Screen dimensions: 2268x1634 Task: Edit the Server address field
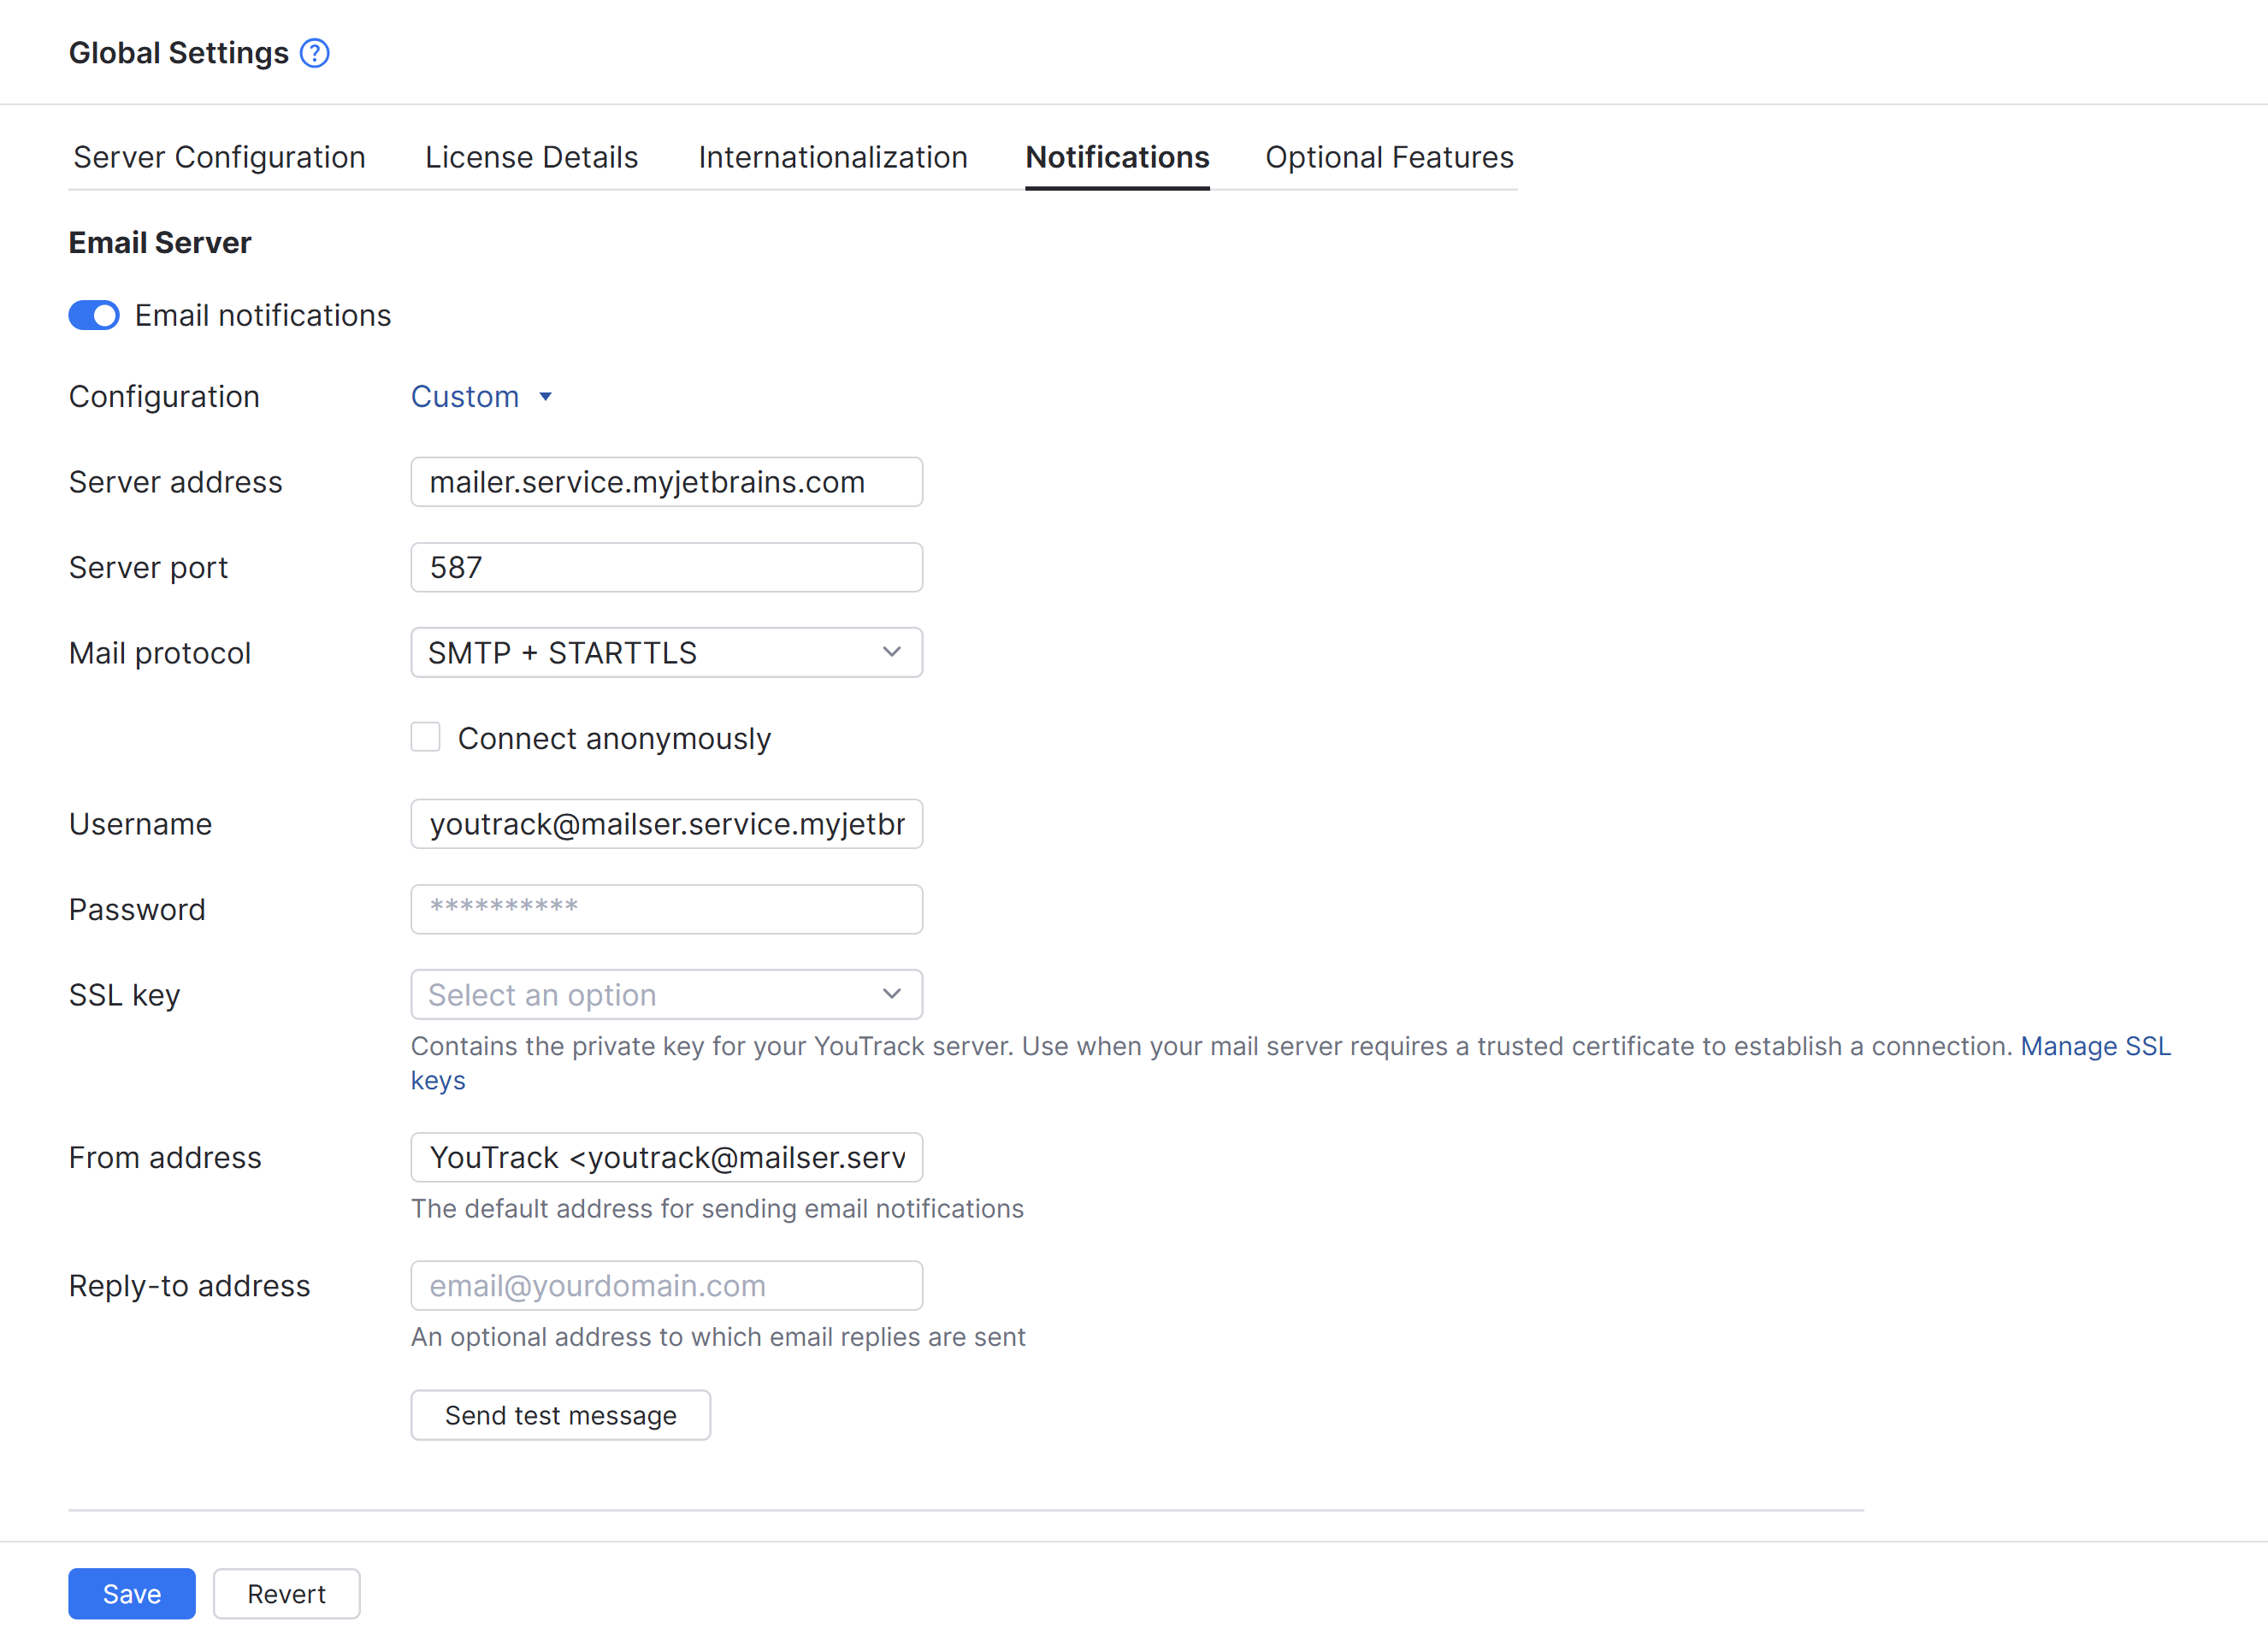click(x=666, y=481)
